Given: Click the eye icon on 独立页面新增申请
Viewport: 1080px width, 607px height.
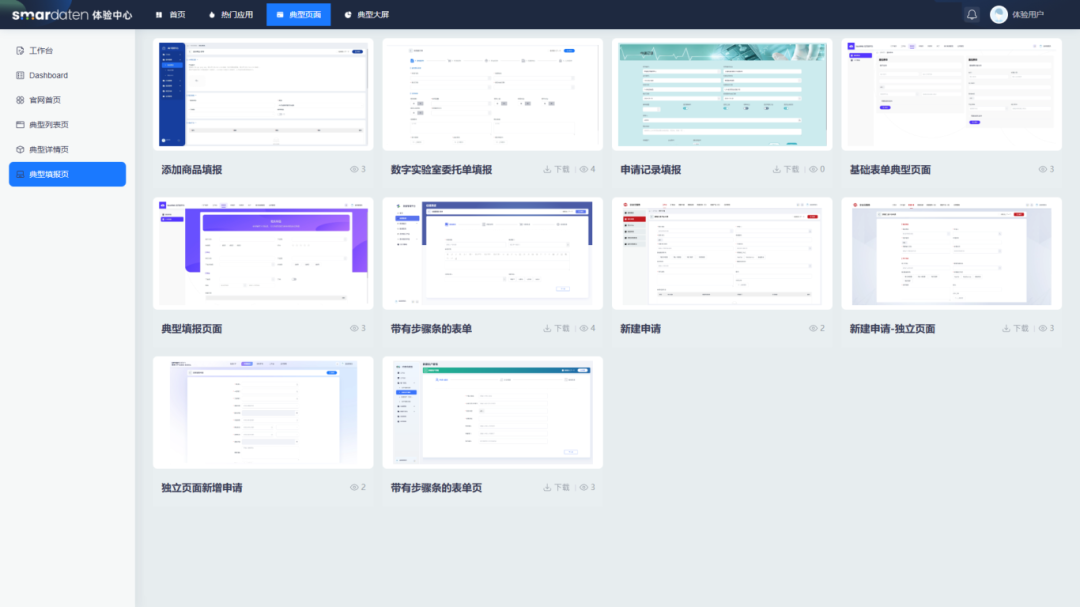Looking at the screenshot, I should [354, 488].
